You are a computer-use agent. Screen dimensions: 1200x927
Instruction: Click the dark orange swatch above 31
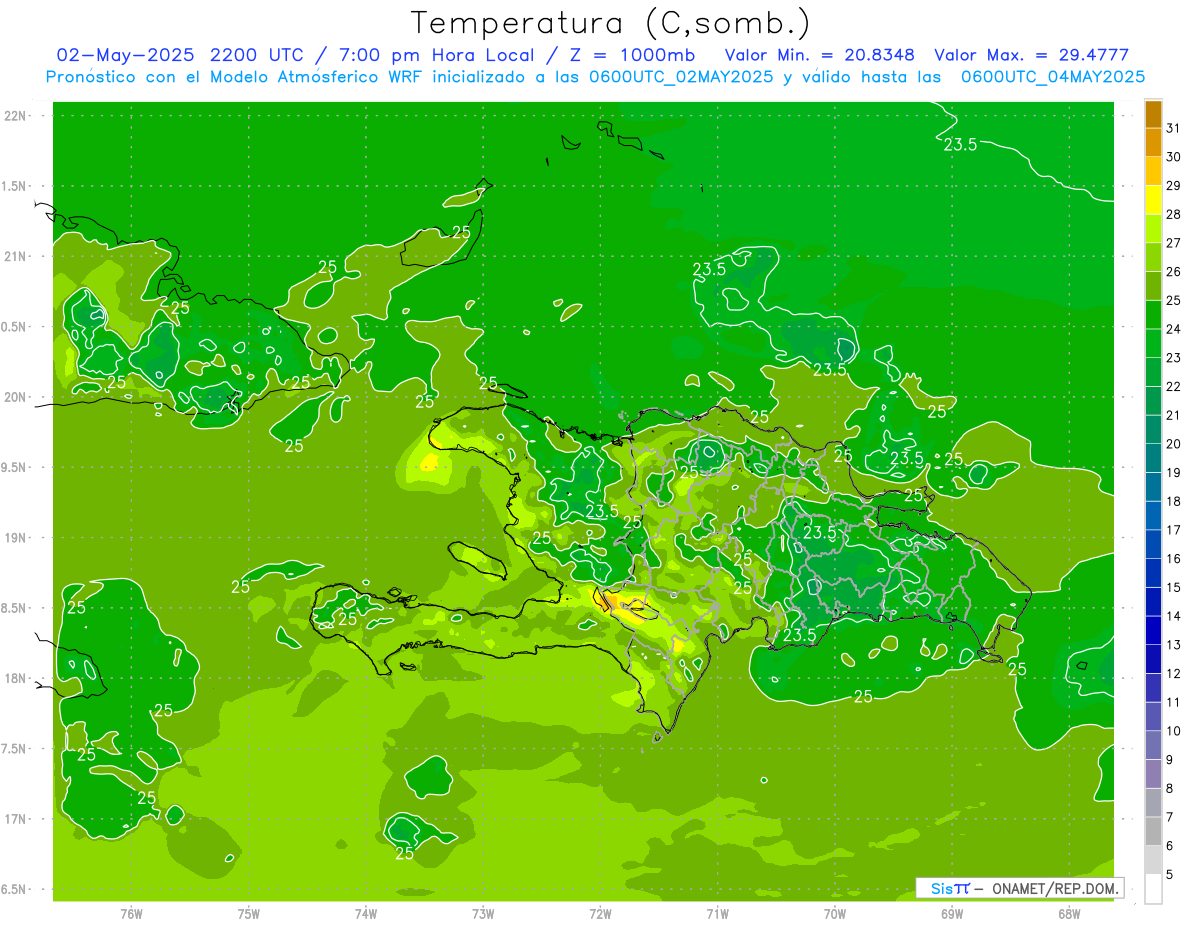click(x=1153, y=114)
